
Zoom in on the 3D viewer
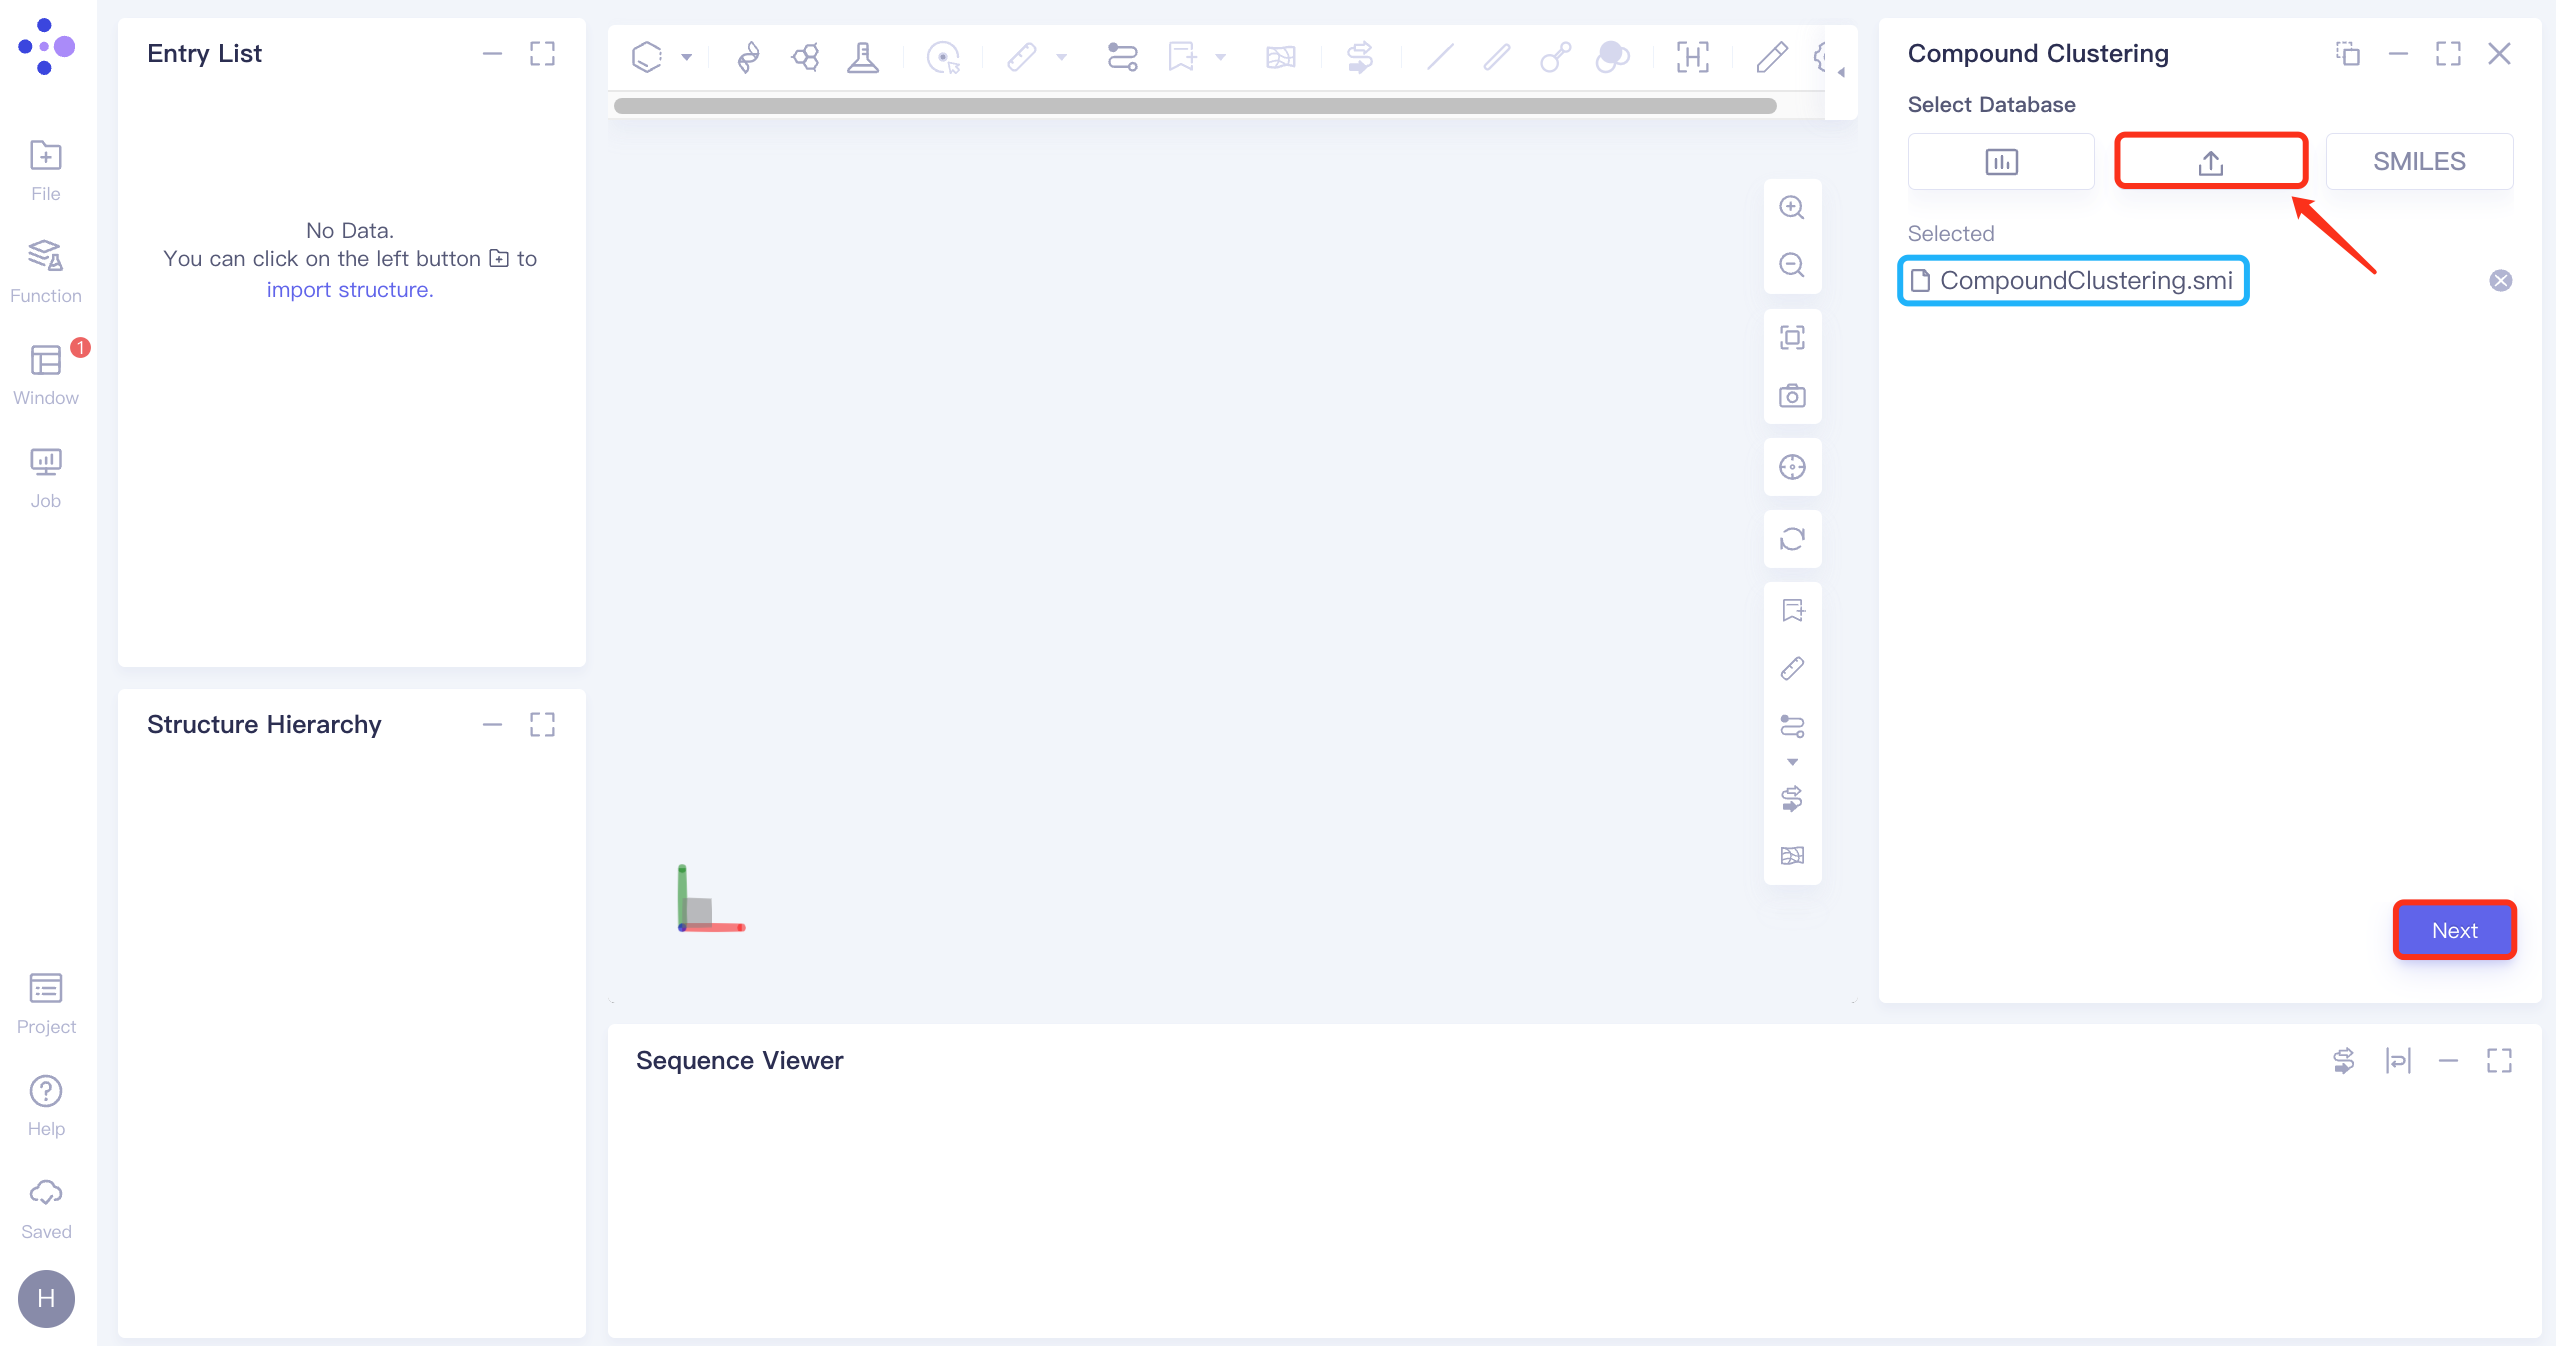pos(1792,208)
